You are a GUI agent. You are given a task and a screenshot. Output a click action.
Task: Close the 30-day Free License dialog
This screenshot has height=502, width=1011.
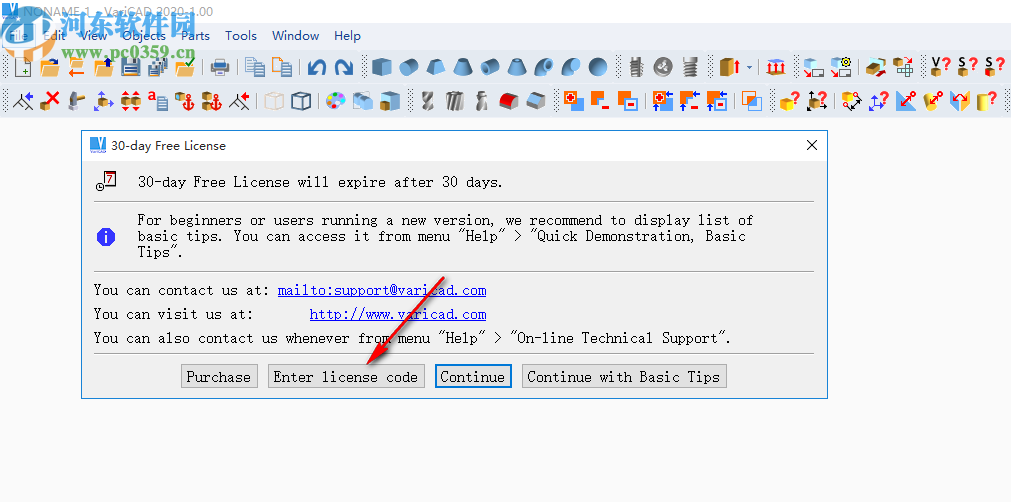click(812, 146)
